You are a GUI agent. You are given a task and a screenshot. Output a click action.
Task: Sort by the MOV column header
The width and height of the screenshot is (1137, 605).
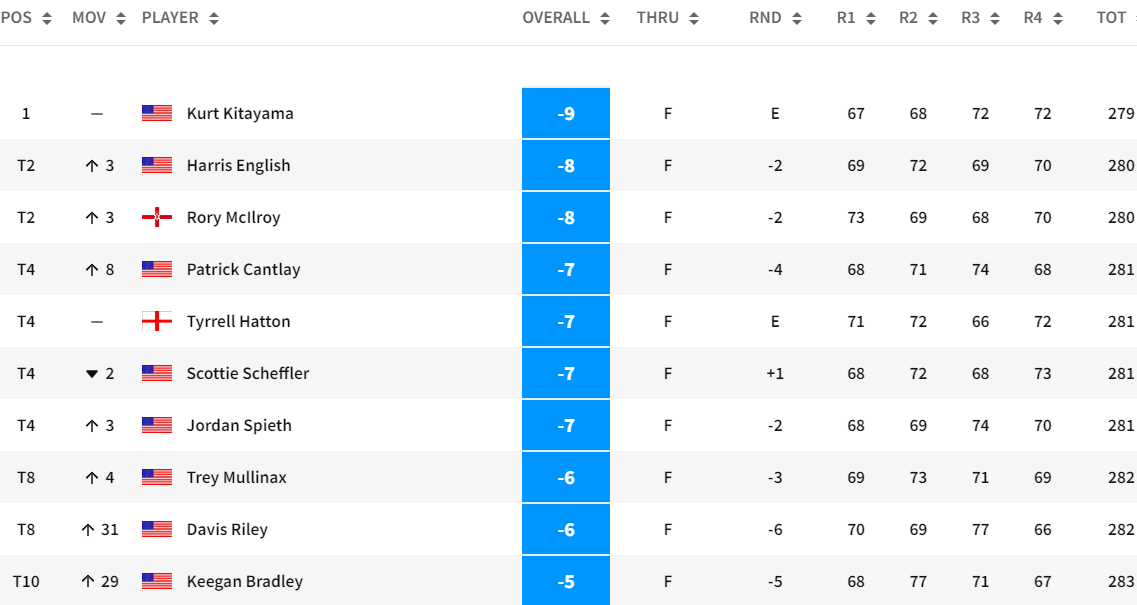[x=99, y=18]
